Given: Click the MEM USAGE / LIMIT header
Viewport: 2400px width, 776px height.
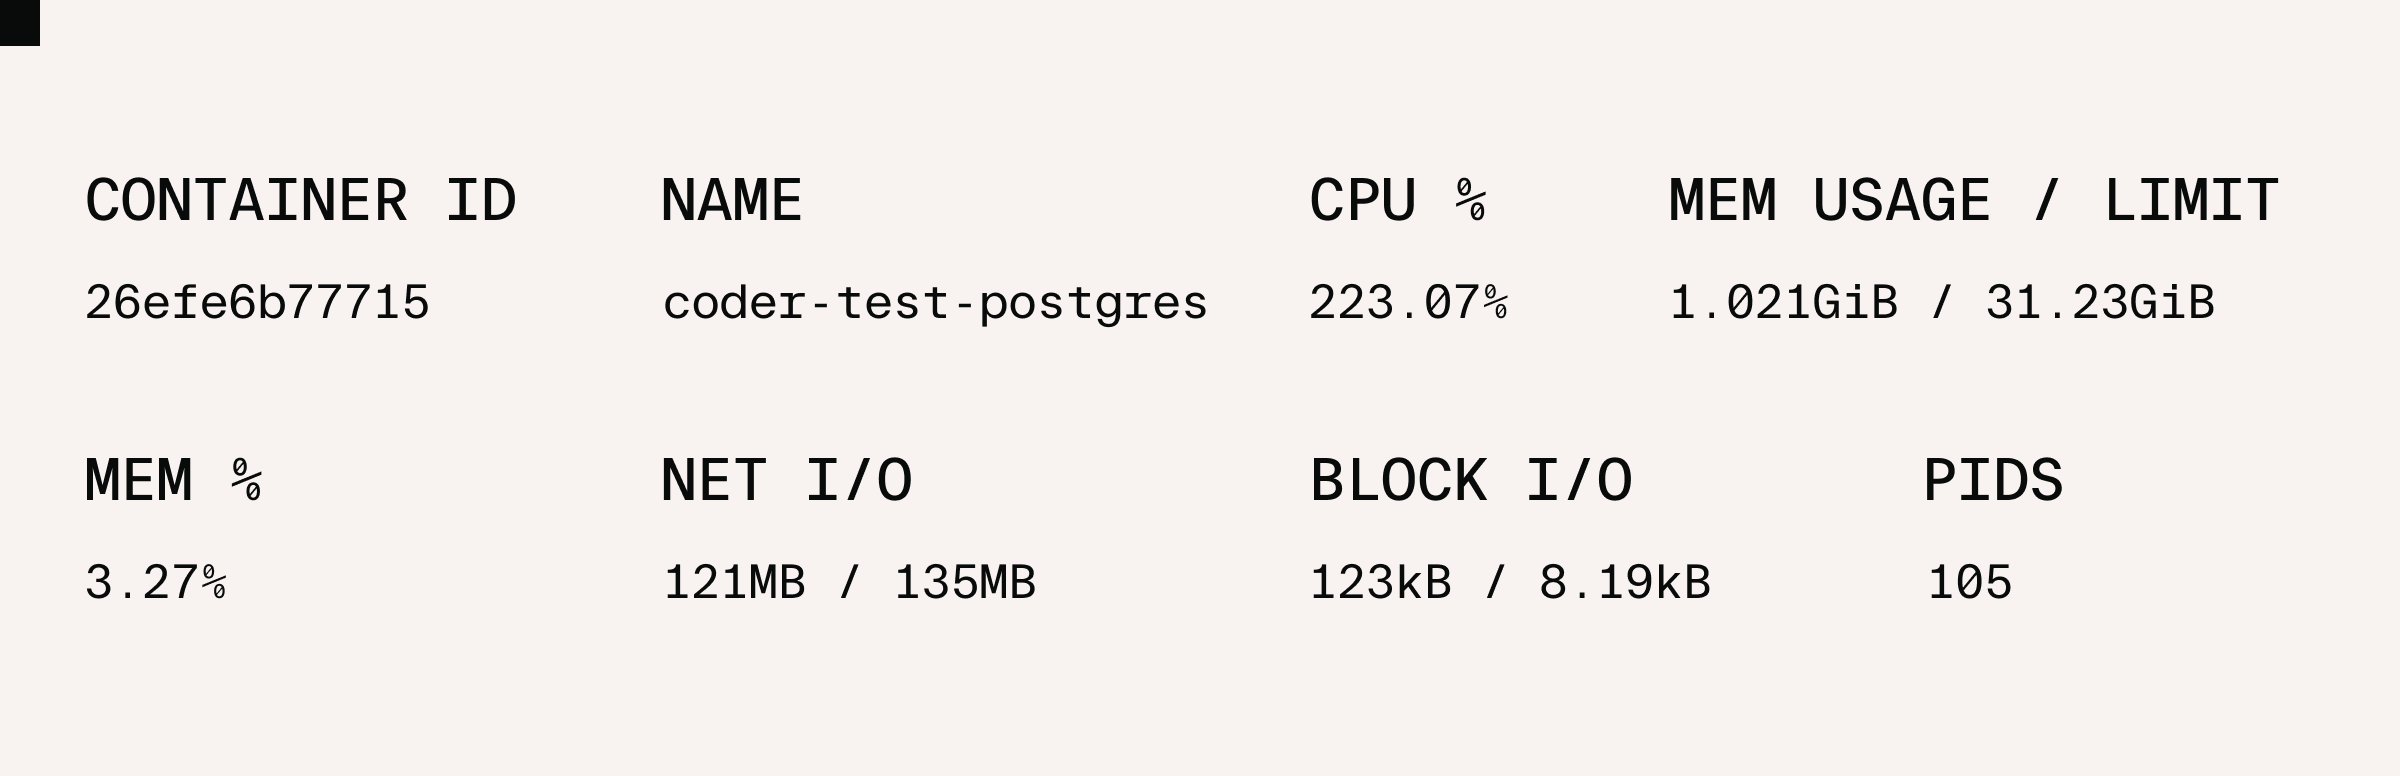Looking at the screenshot, I should (x=1973, y=201).
